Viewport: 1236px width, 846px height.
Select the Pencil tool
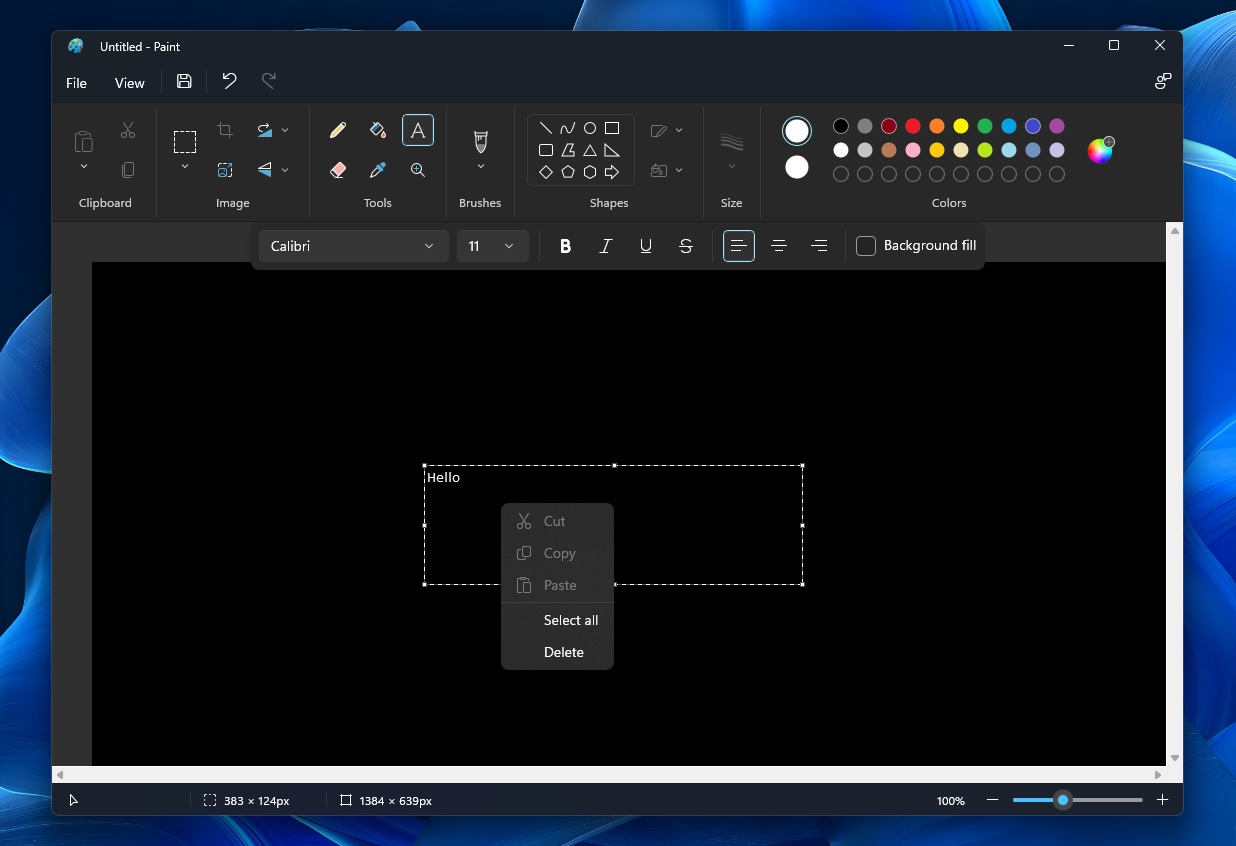point(338,130)
